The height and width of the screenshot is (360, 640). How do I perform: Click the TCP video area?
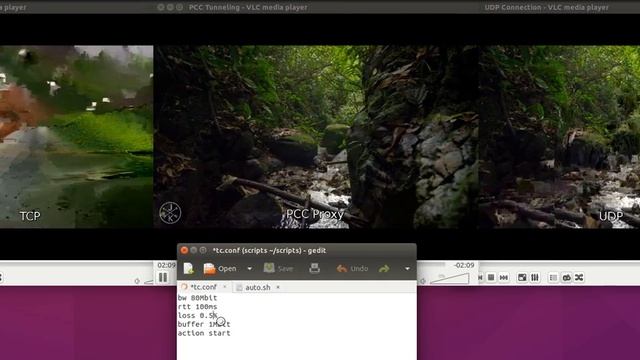(76, 137)
